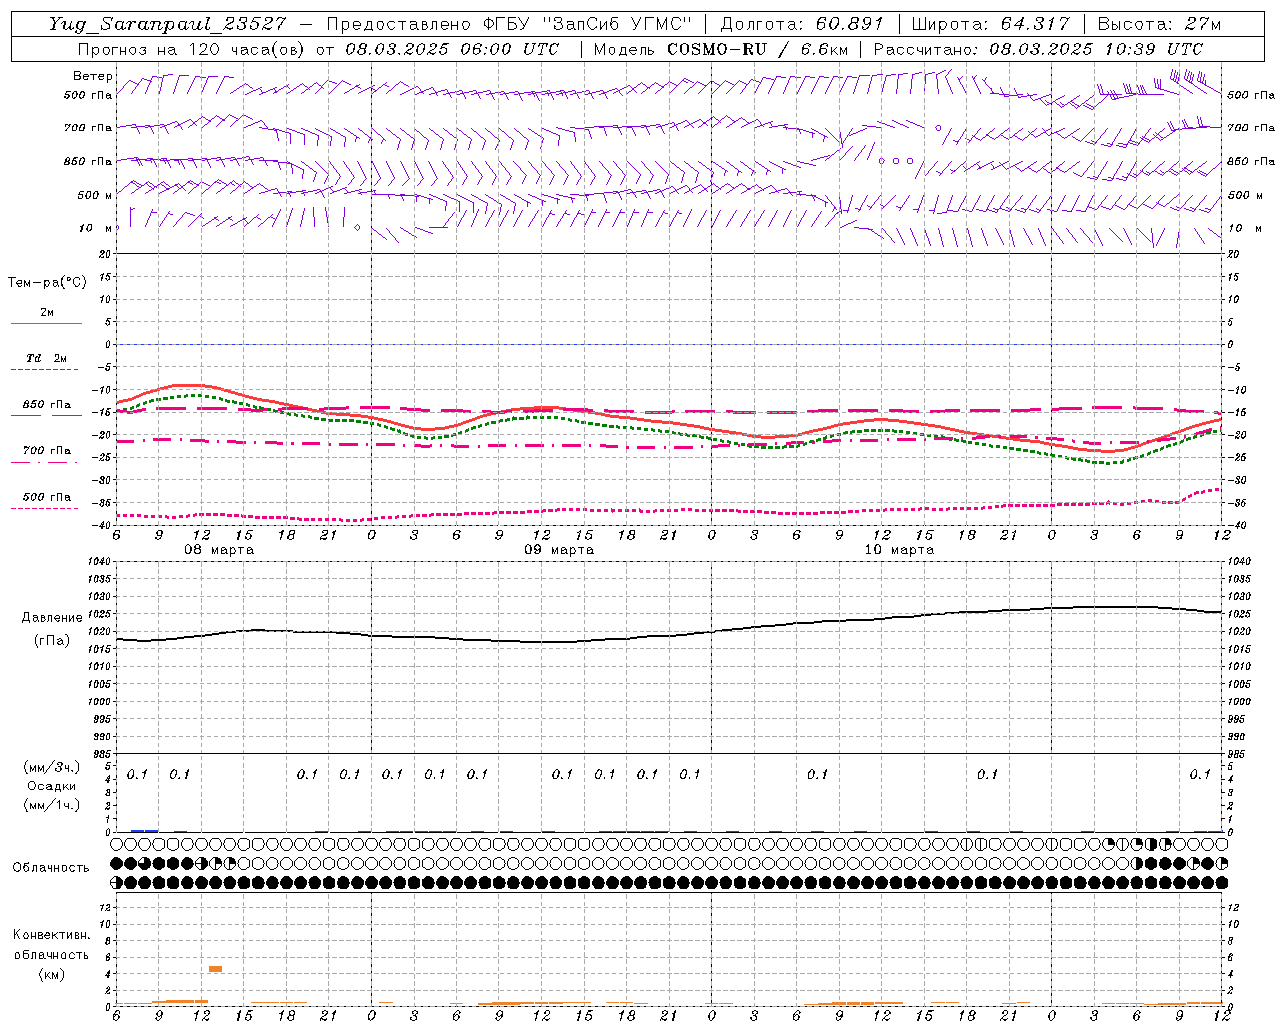The height and width of the screenshot is (1024, 1280).
Task: Click the 10 м wind level label on the left
Action: click(x=96, y=228)
